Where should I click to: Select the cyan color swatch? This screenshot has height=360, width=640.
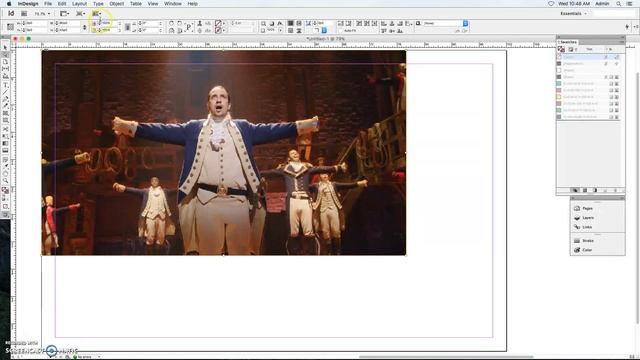pos(589,84)
